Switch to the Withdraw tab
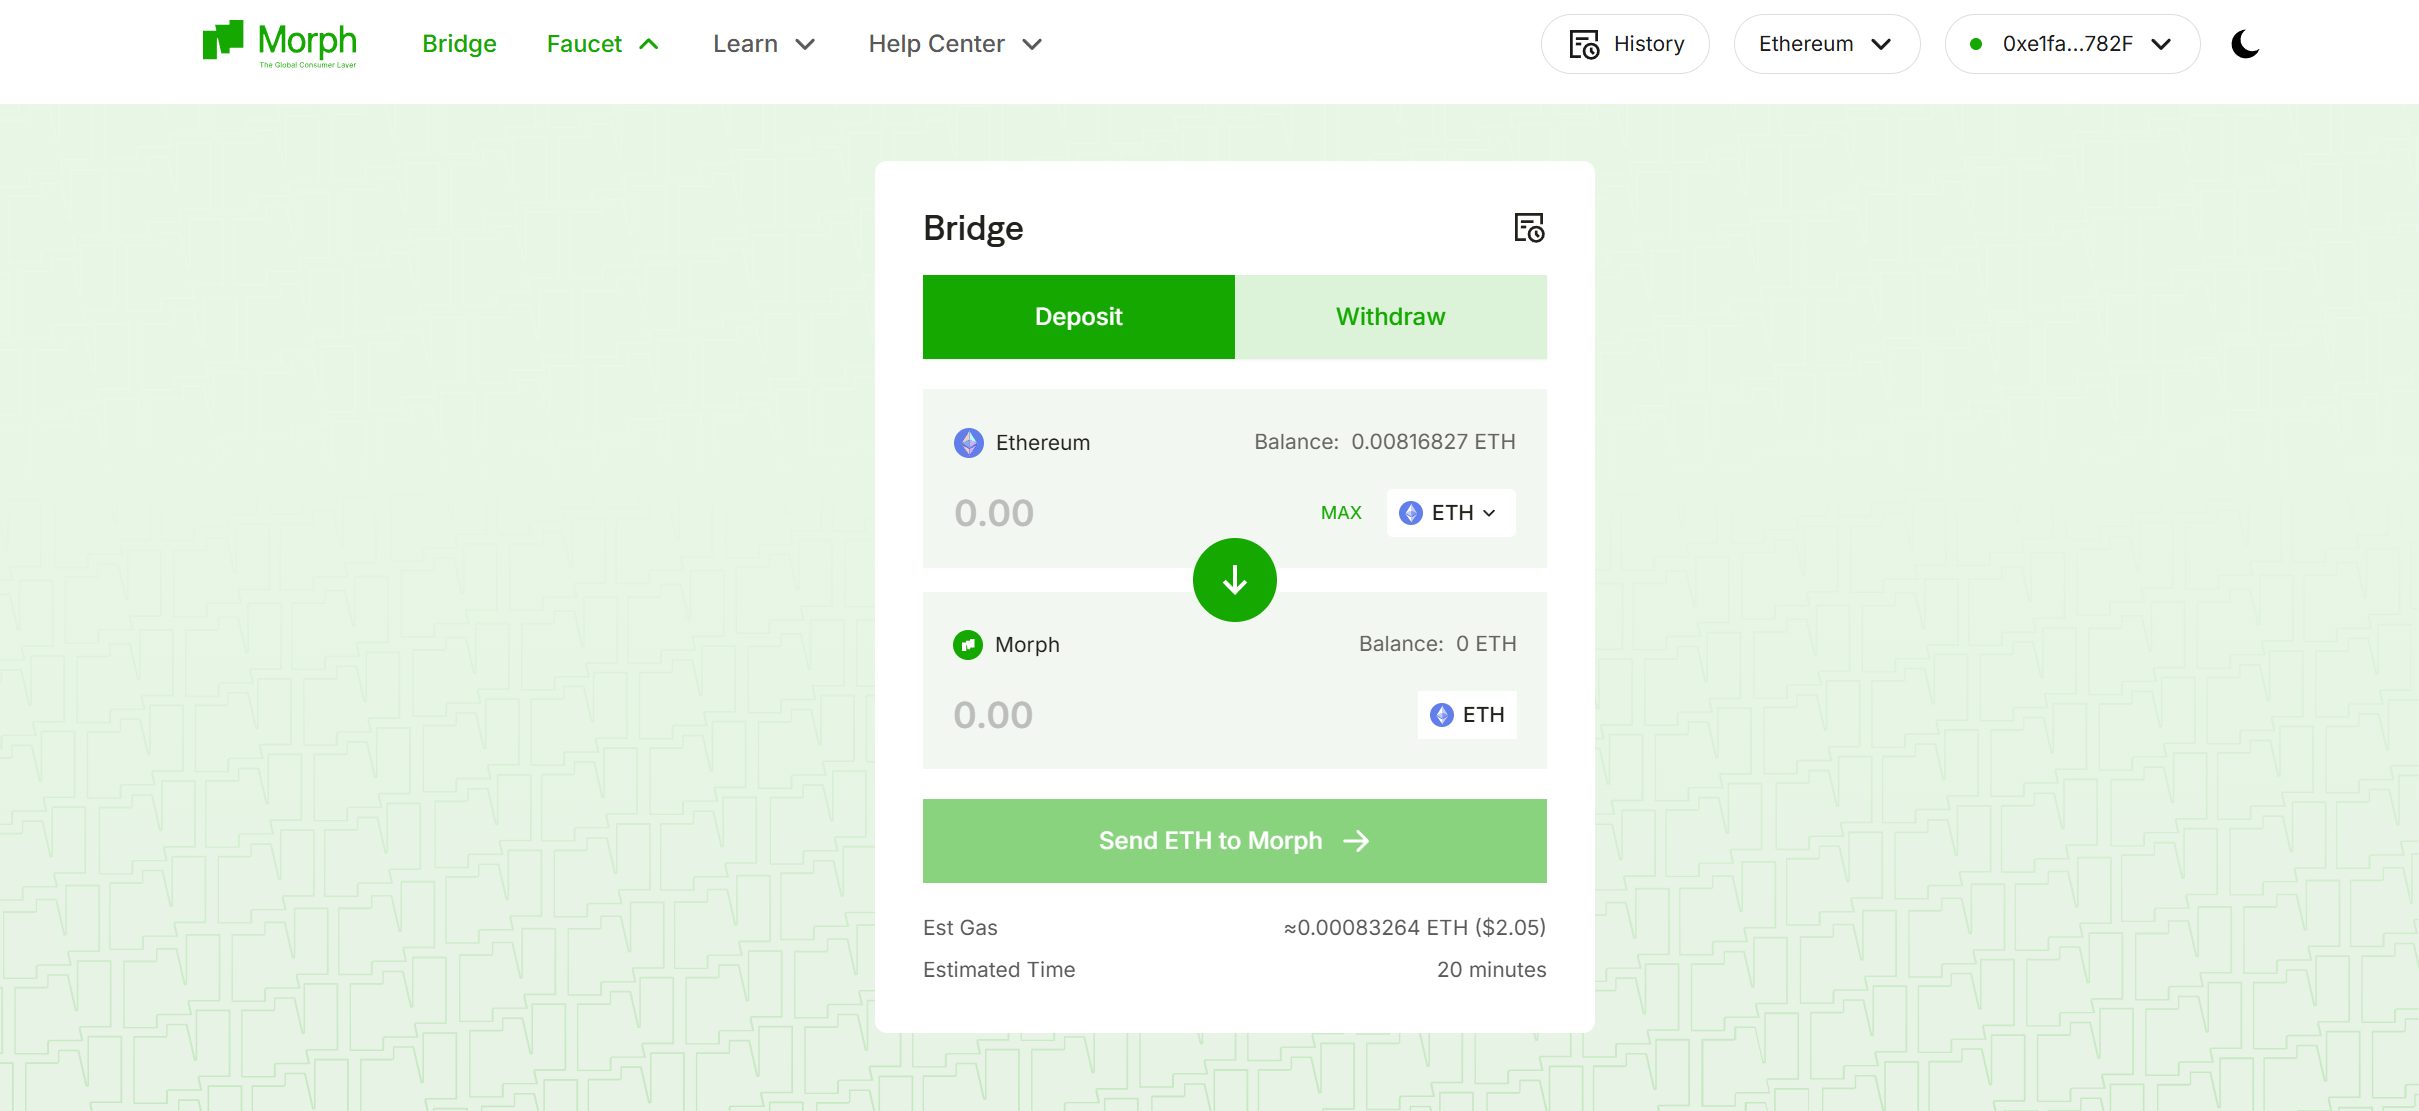 (x=1390, y=316)
